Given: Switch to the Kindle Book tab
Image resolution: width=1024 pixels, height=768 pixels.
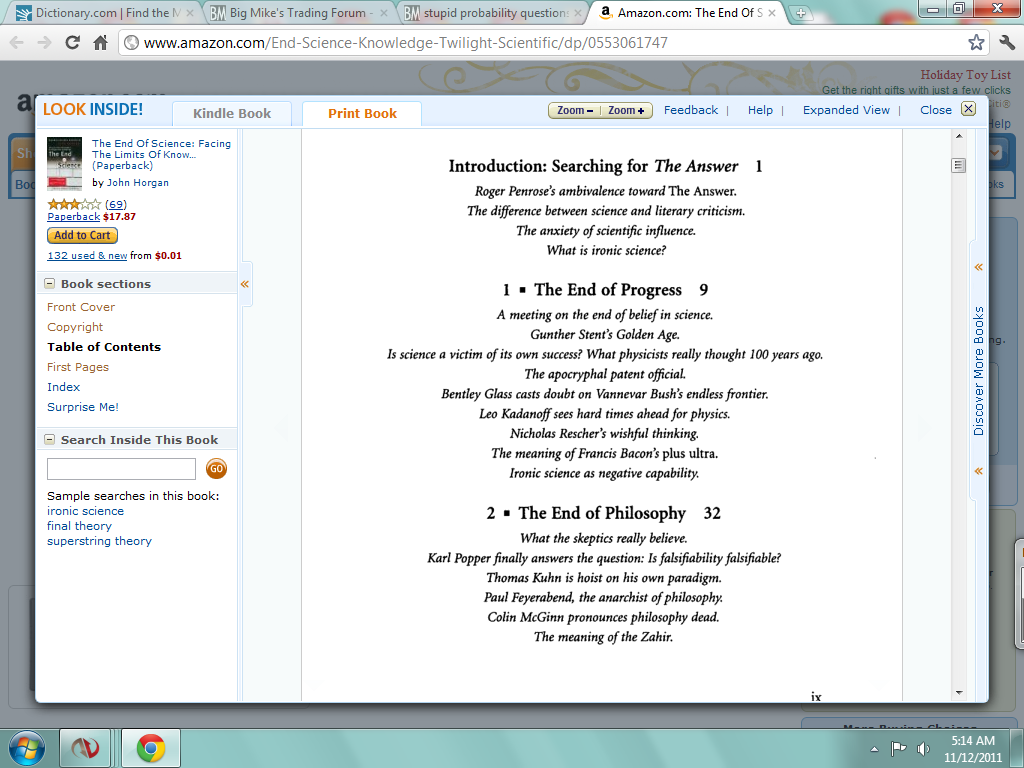Looking at the screenshot, I should tap(232, 113).
